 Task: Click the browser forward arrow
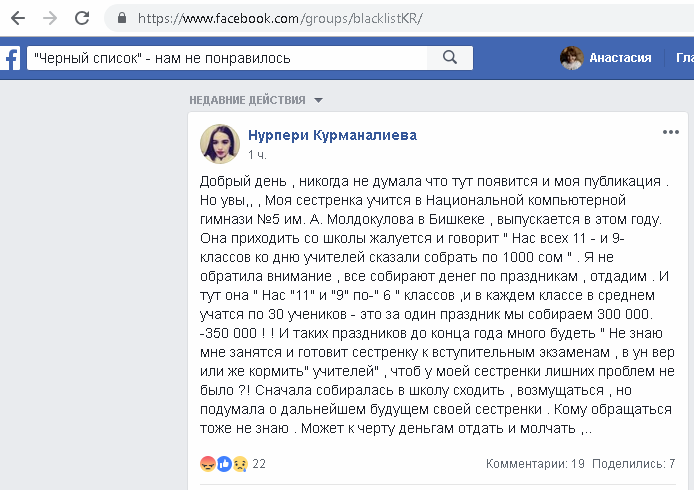tap(50, 18)
